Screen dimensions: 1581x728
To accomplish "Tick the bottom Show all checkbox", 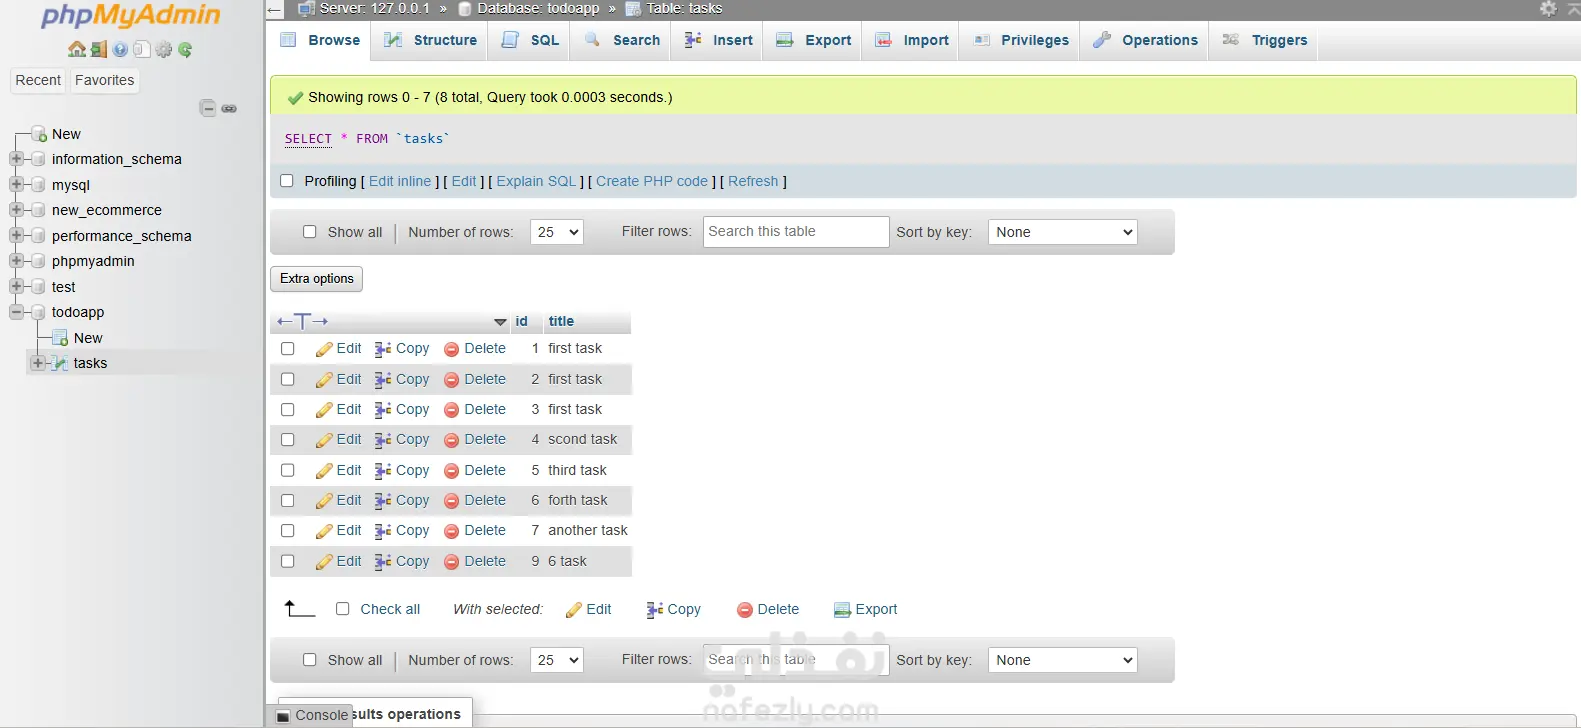I will pos(310,660).
